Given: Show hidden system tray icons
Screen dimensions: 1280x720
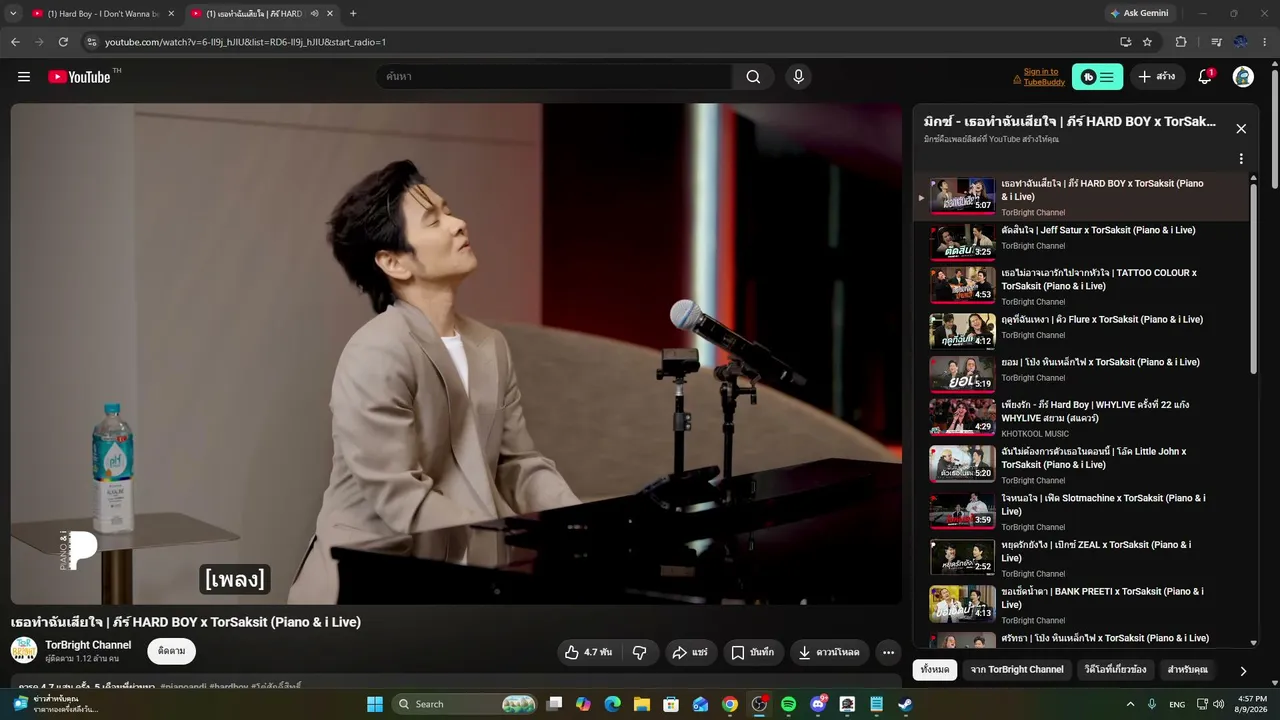Looking at the screenshot, I should click(x=1130, y=704).
